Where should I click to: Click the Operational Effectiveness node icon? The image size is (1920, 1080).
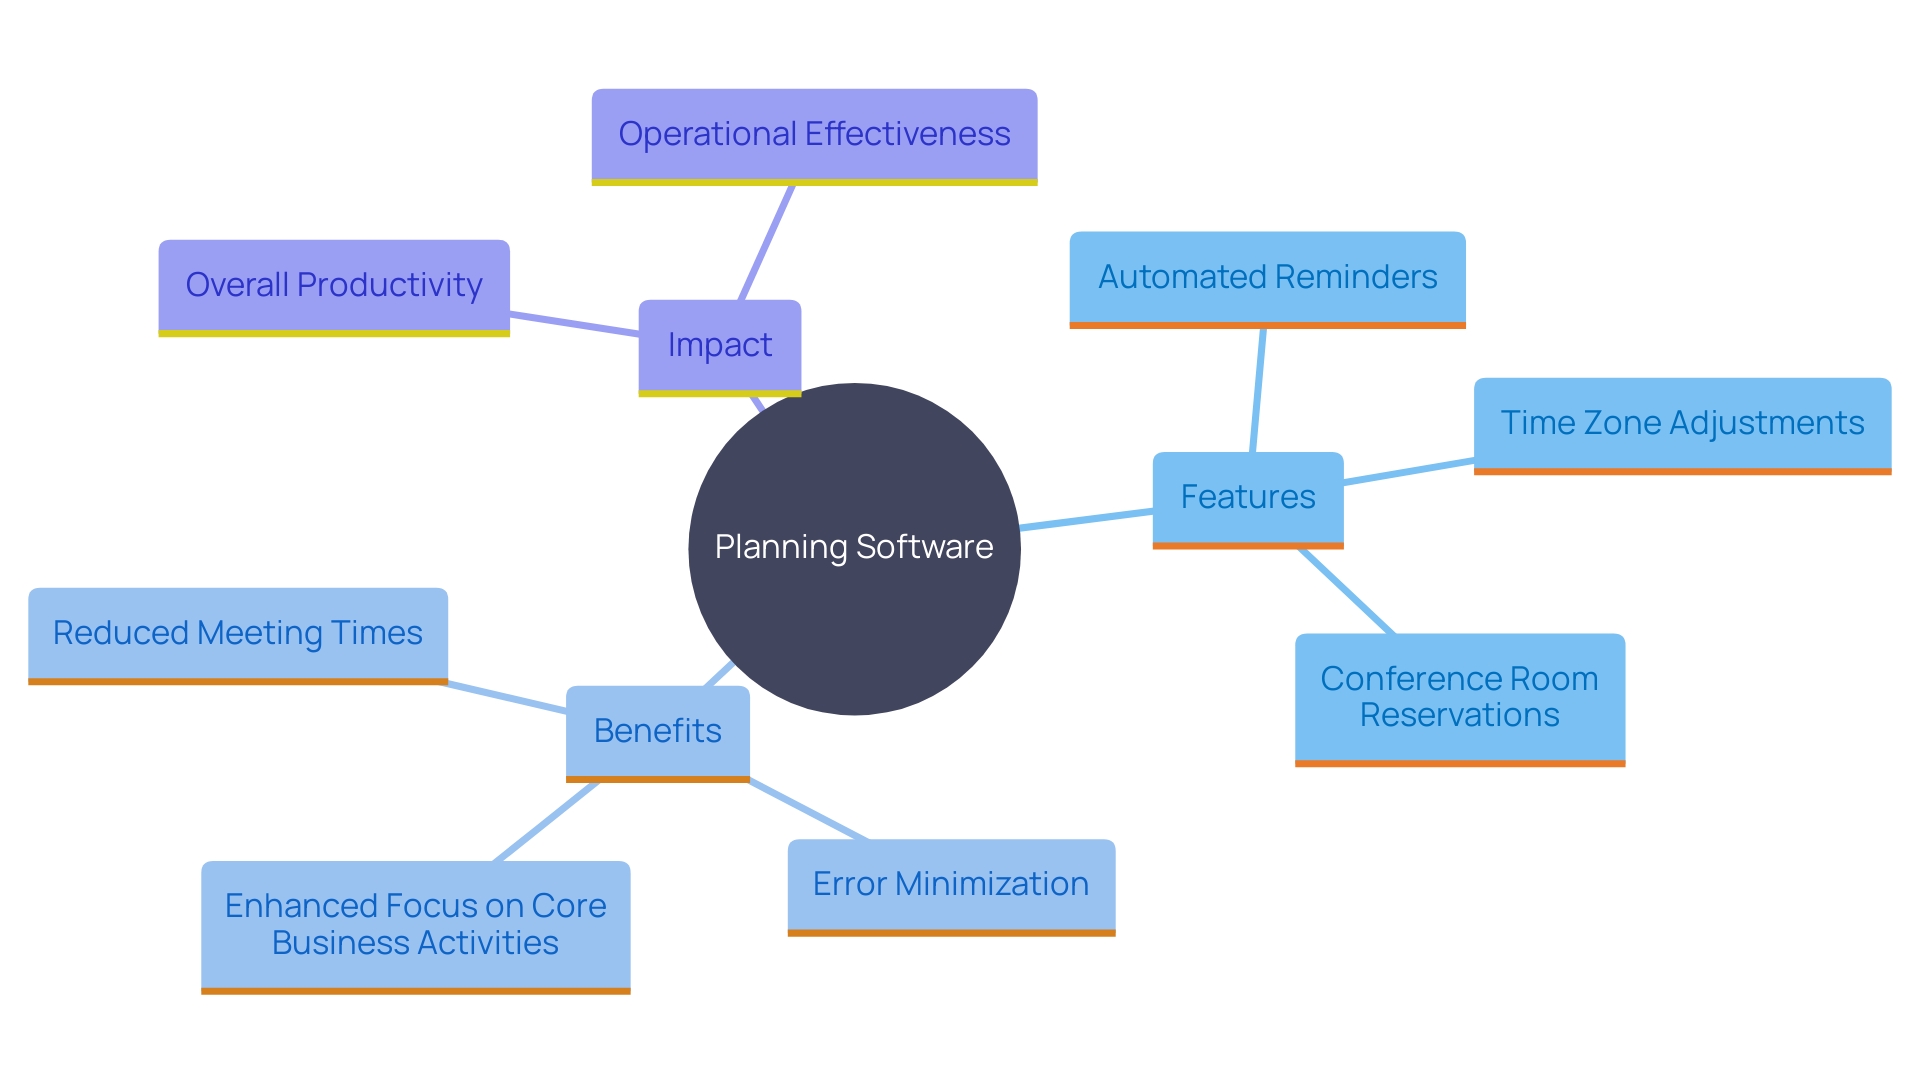[810, 133]
